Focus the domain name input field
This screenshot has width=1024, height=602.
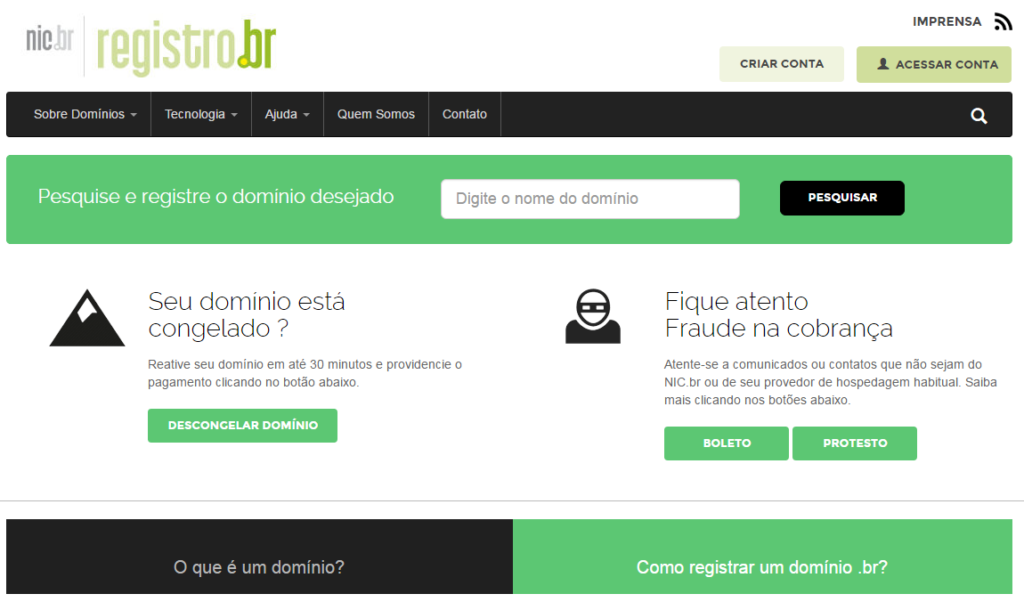pos(590,198)
